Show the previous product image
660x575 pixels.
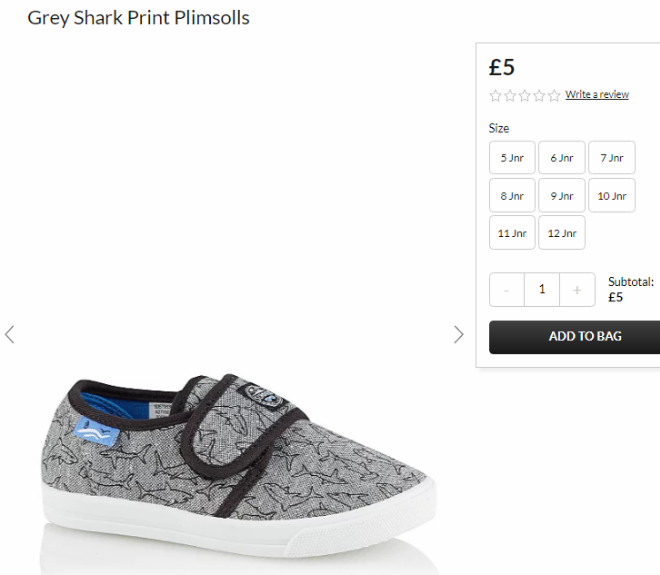click(x=10, y=335)
